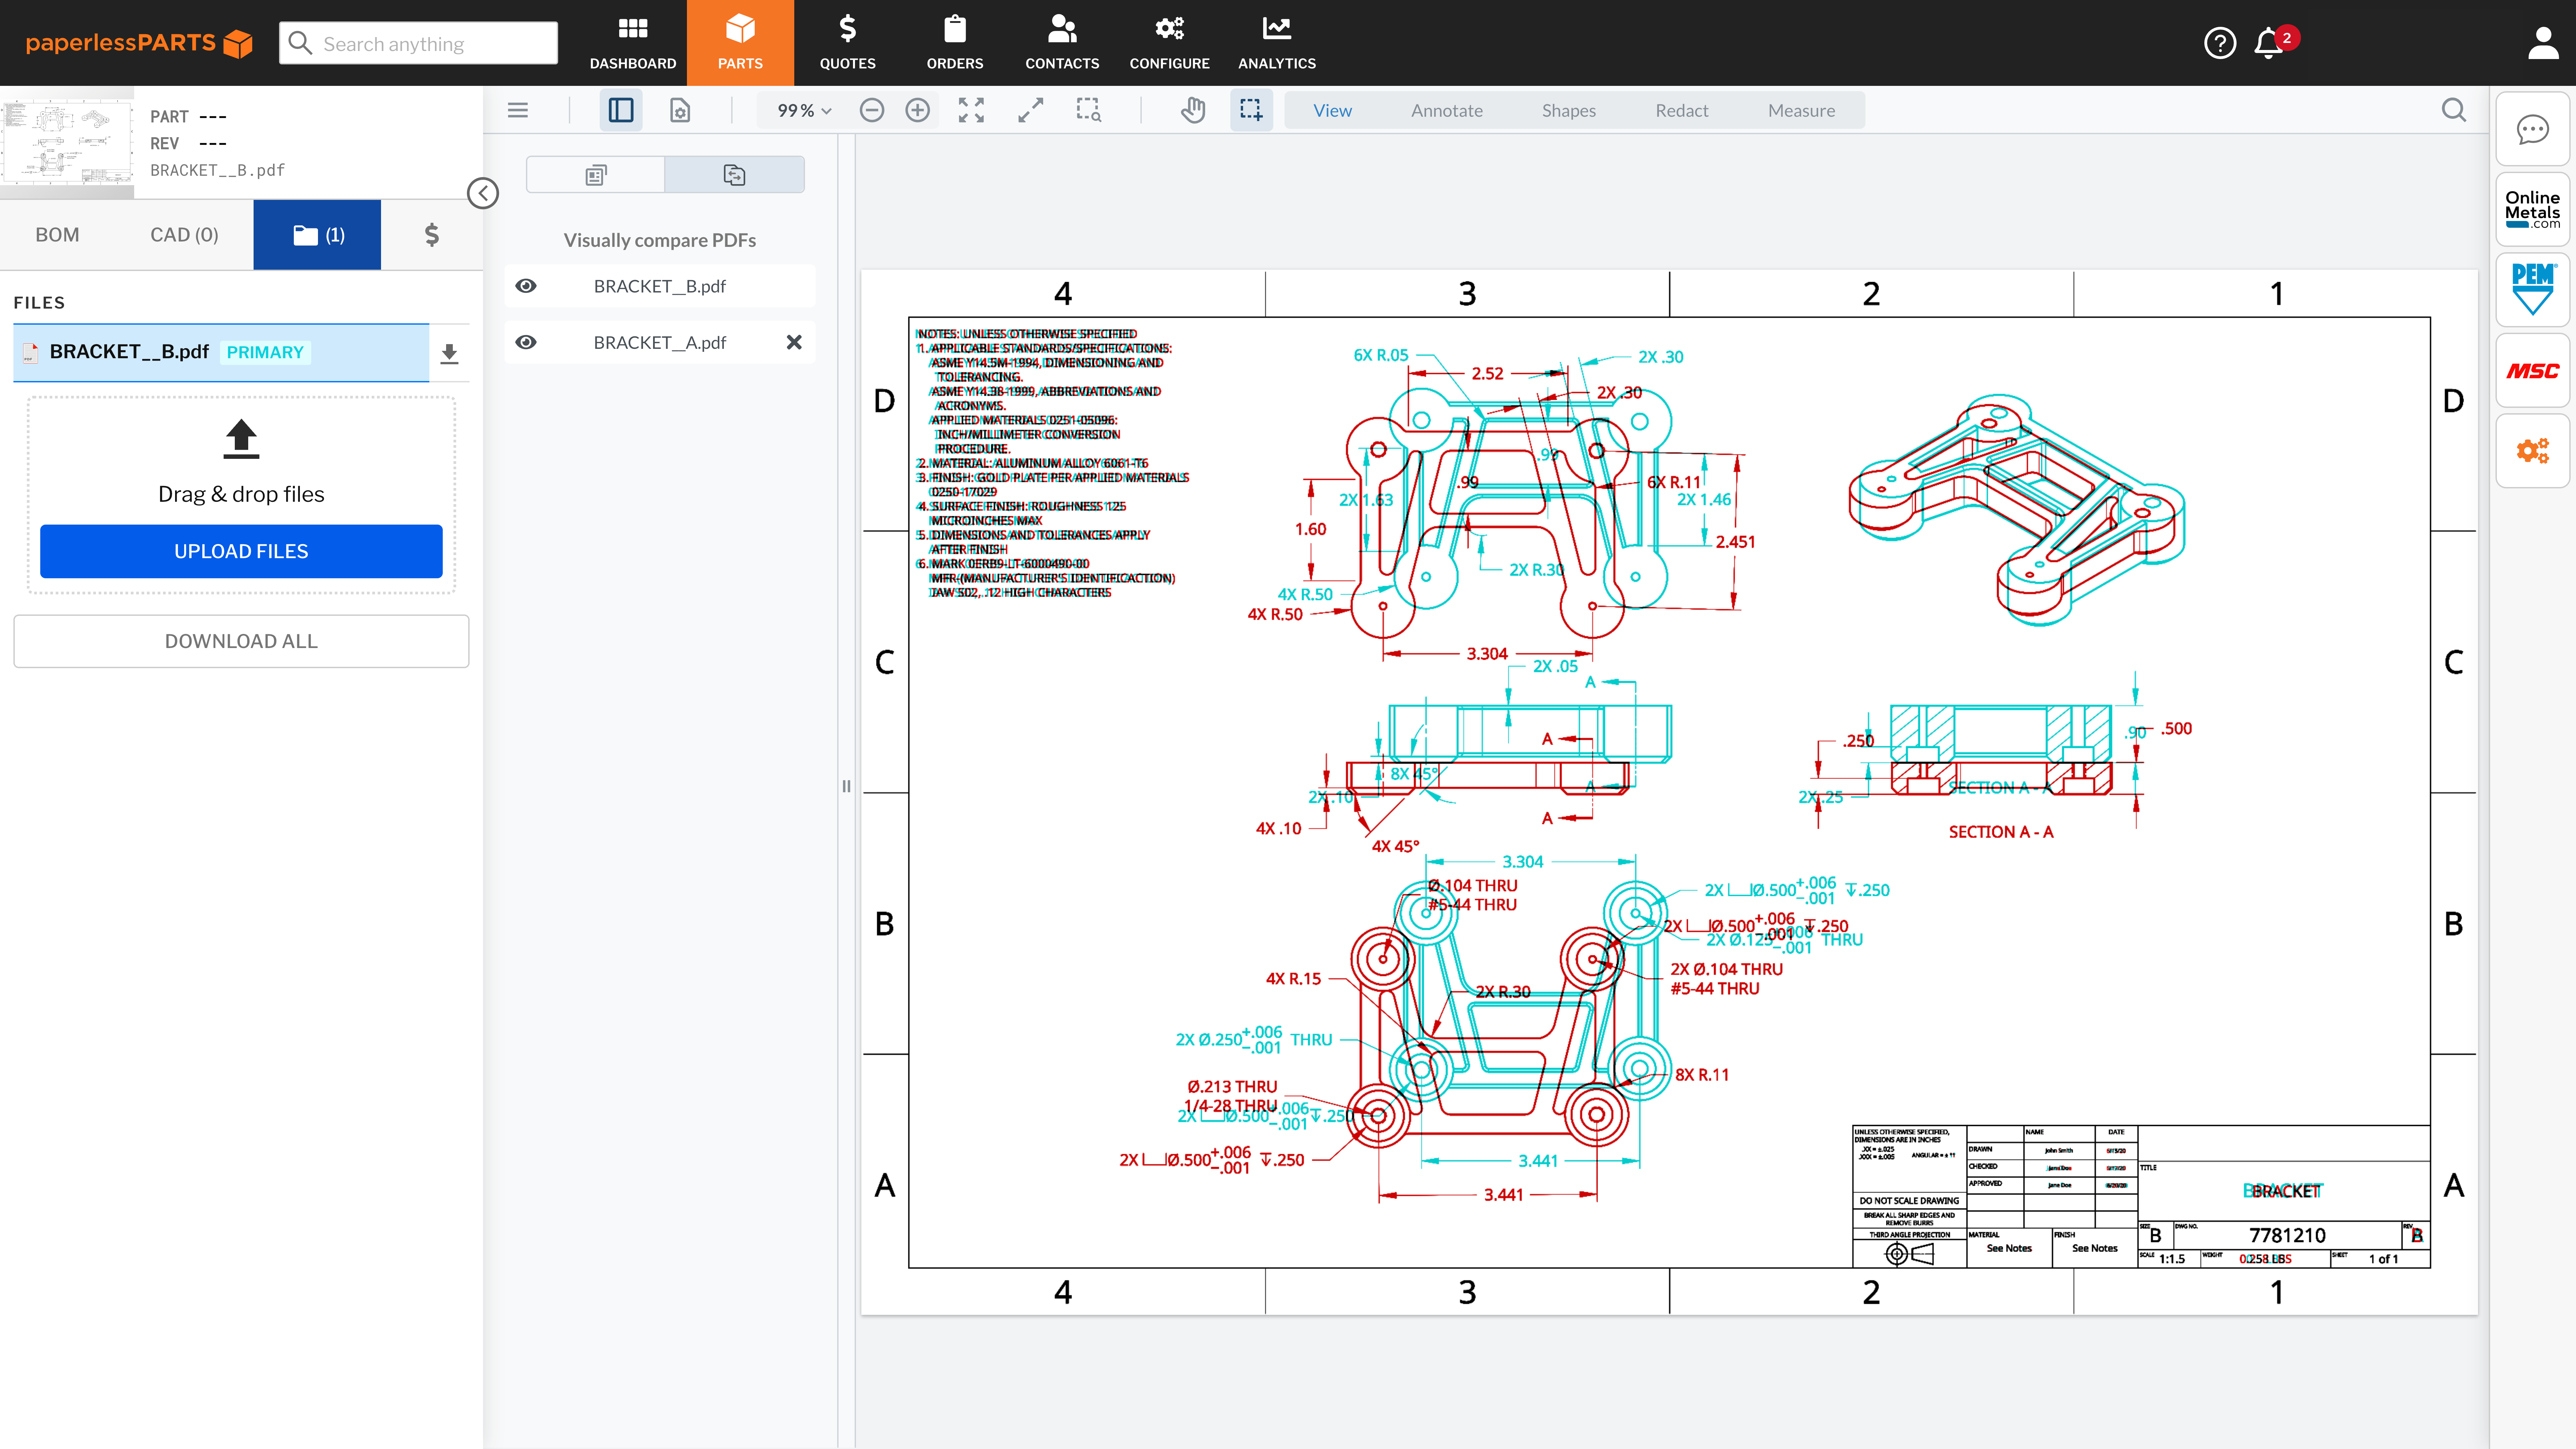Open Contacts

click(1062, 43)
